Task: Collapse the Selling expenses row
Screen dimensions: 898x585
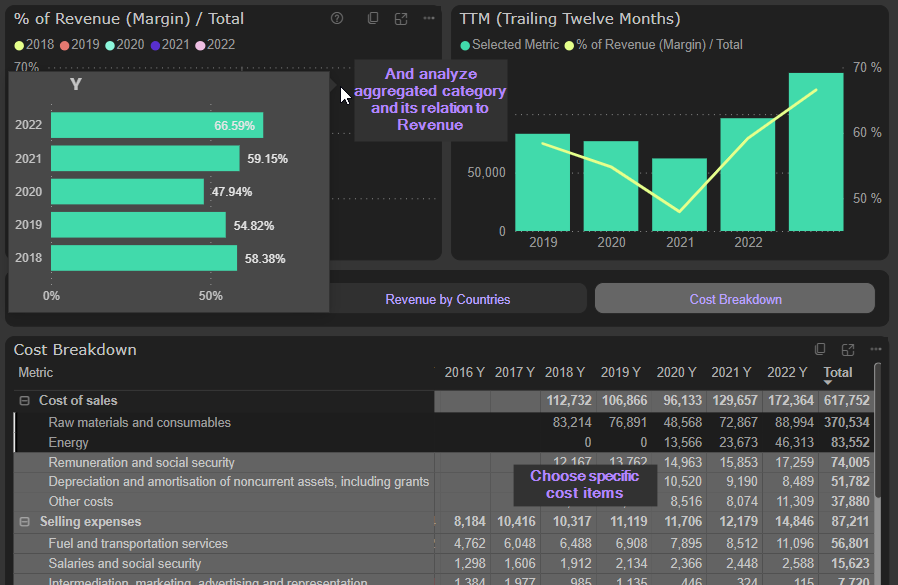Action: pyautogui.click(x=25, y=522)
